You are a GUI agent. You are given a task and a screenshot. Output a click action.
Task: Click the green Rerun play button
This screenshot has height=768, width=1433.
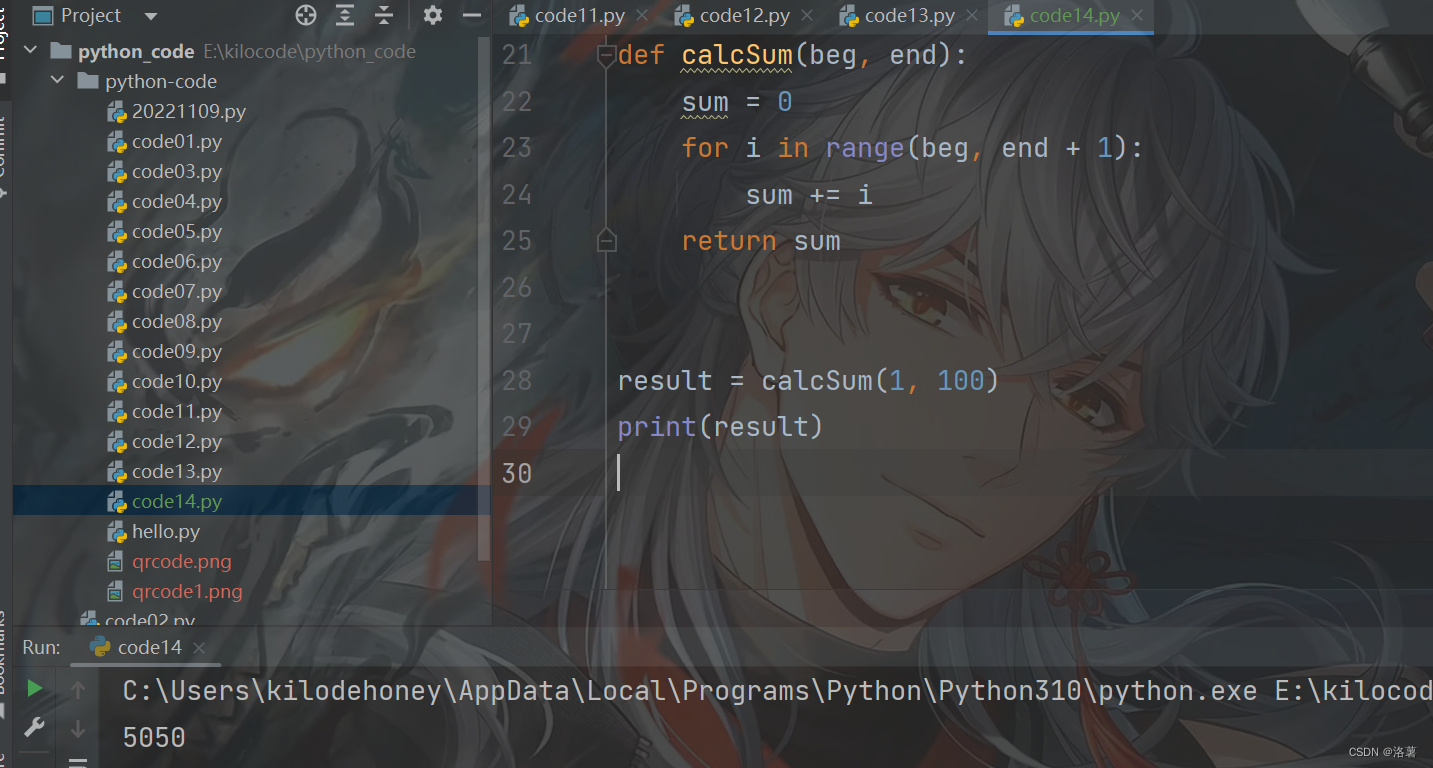pyautogui.click(x=35, y=688)
